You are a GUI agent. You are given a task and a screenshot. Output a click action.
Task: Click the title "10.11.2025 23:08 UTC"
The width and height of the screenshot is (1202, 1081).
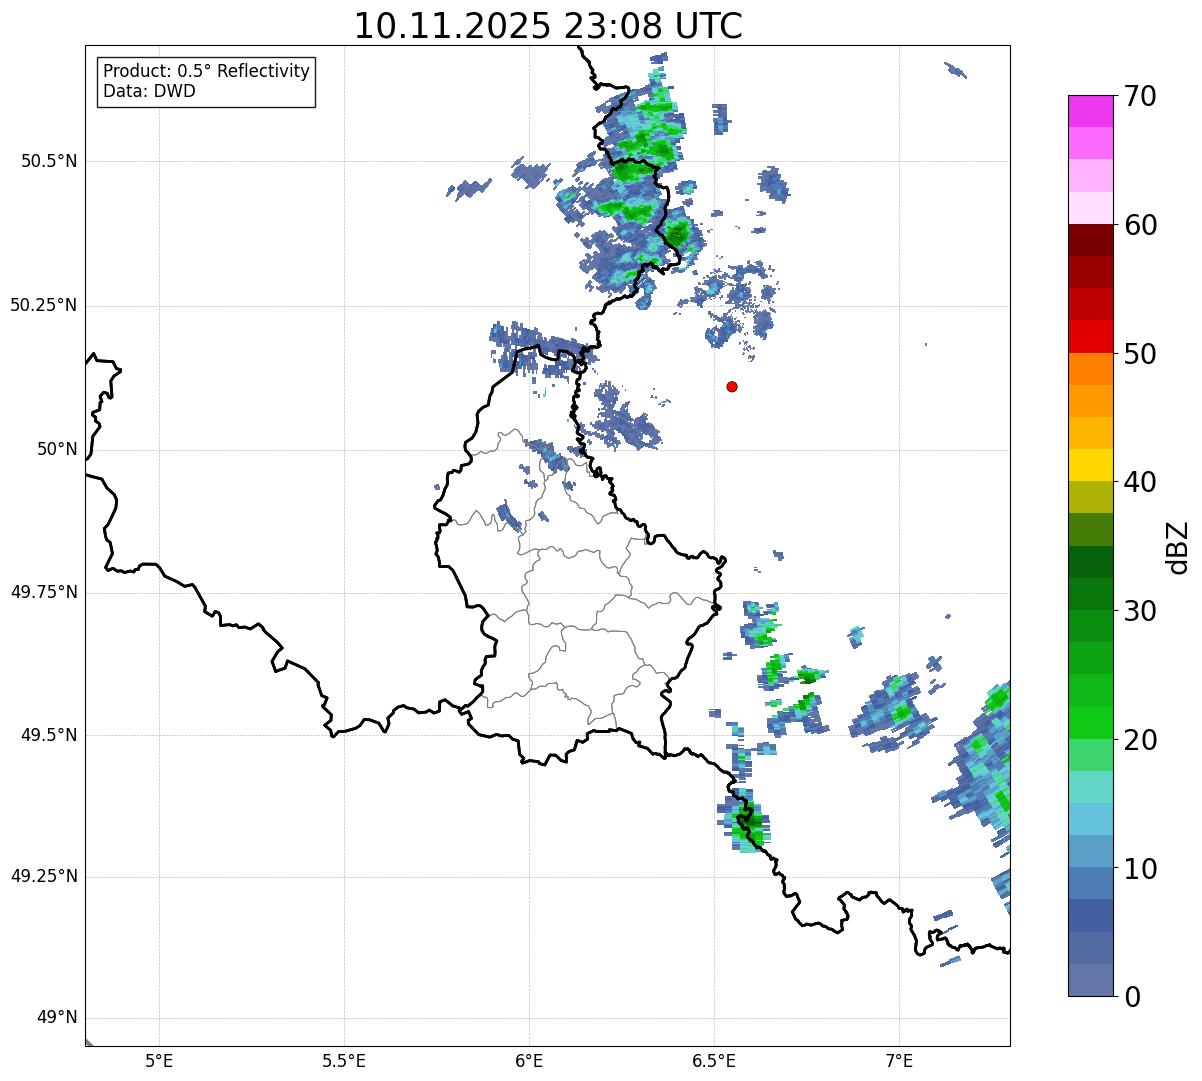548,26
